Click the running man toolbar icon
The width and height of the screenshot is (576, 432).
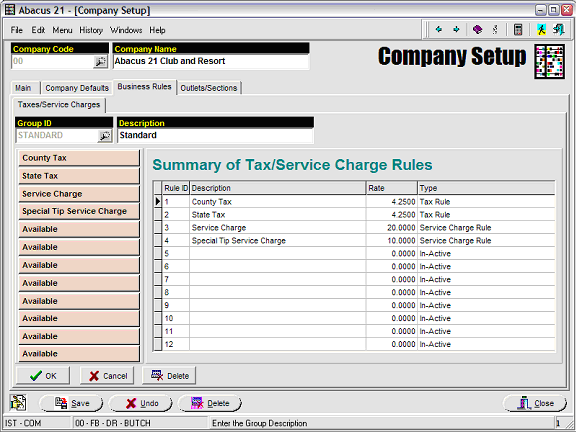click(541, 29)
